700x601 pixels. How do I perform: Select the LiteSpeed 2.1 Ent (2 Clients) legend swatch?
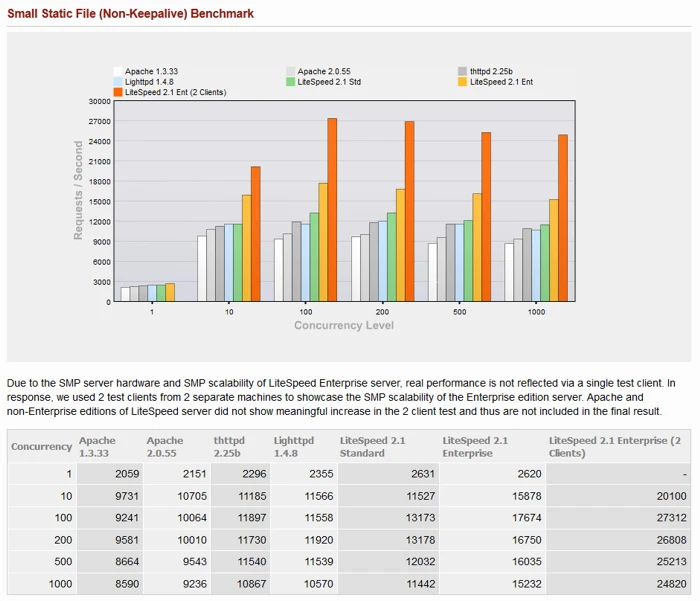pyautogui.click(x=118, y=92)
